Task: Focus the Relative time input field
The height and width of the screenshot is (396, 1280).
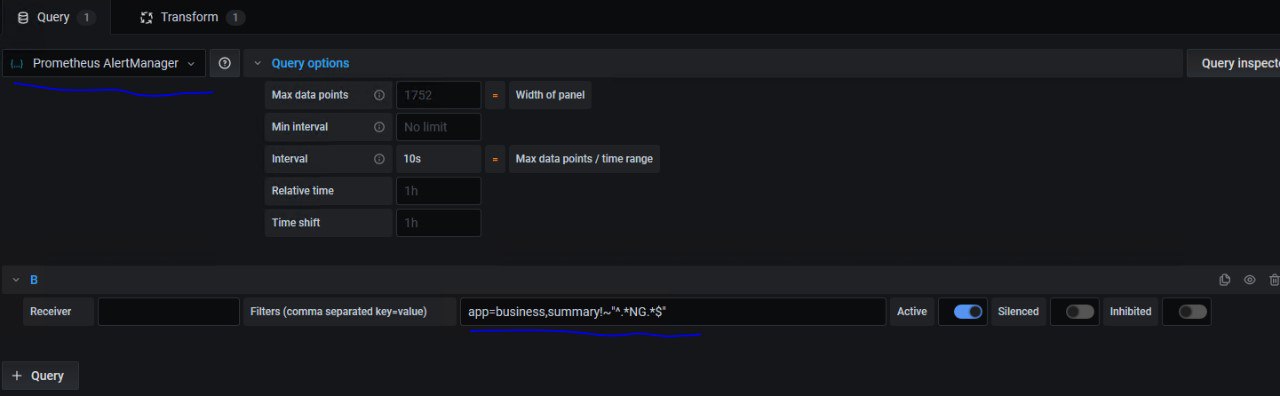Action: coord(439,191)
